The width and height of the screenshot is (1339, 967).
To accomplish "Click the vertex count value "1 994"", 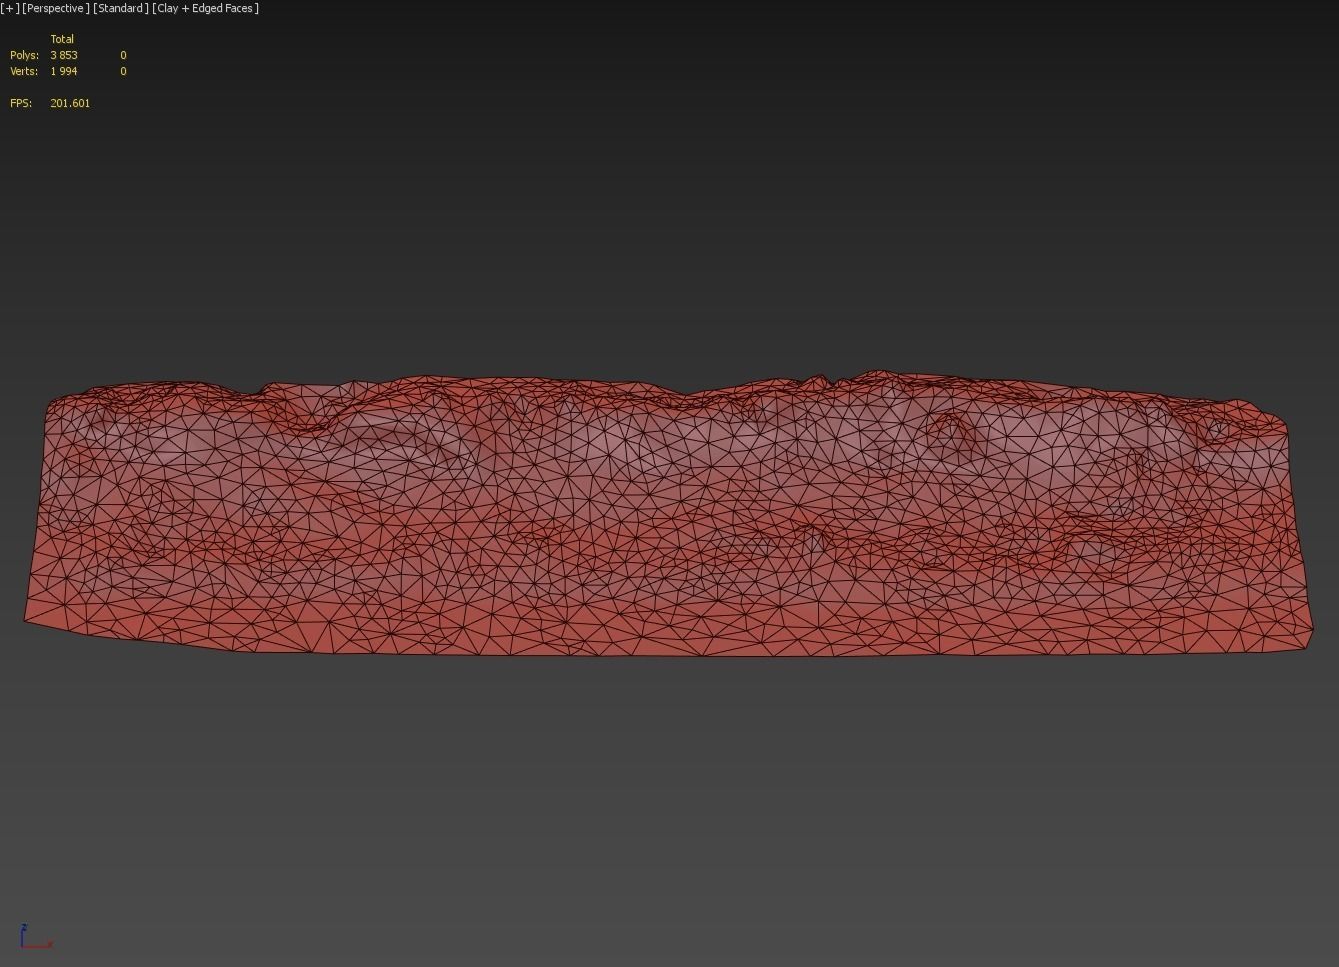I will pyautogui.click(x=64, y=71).
